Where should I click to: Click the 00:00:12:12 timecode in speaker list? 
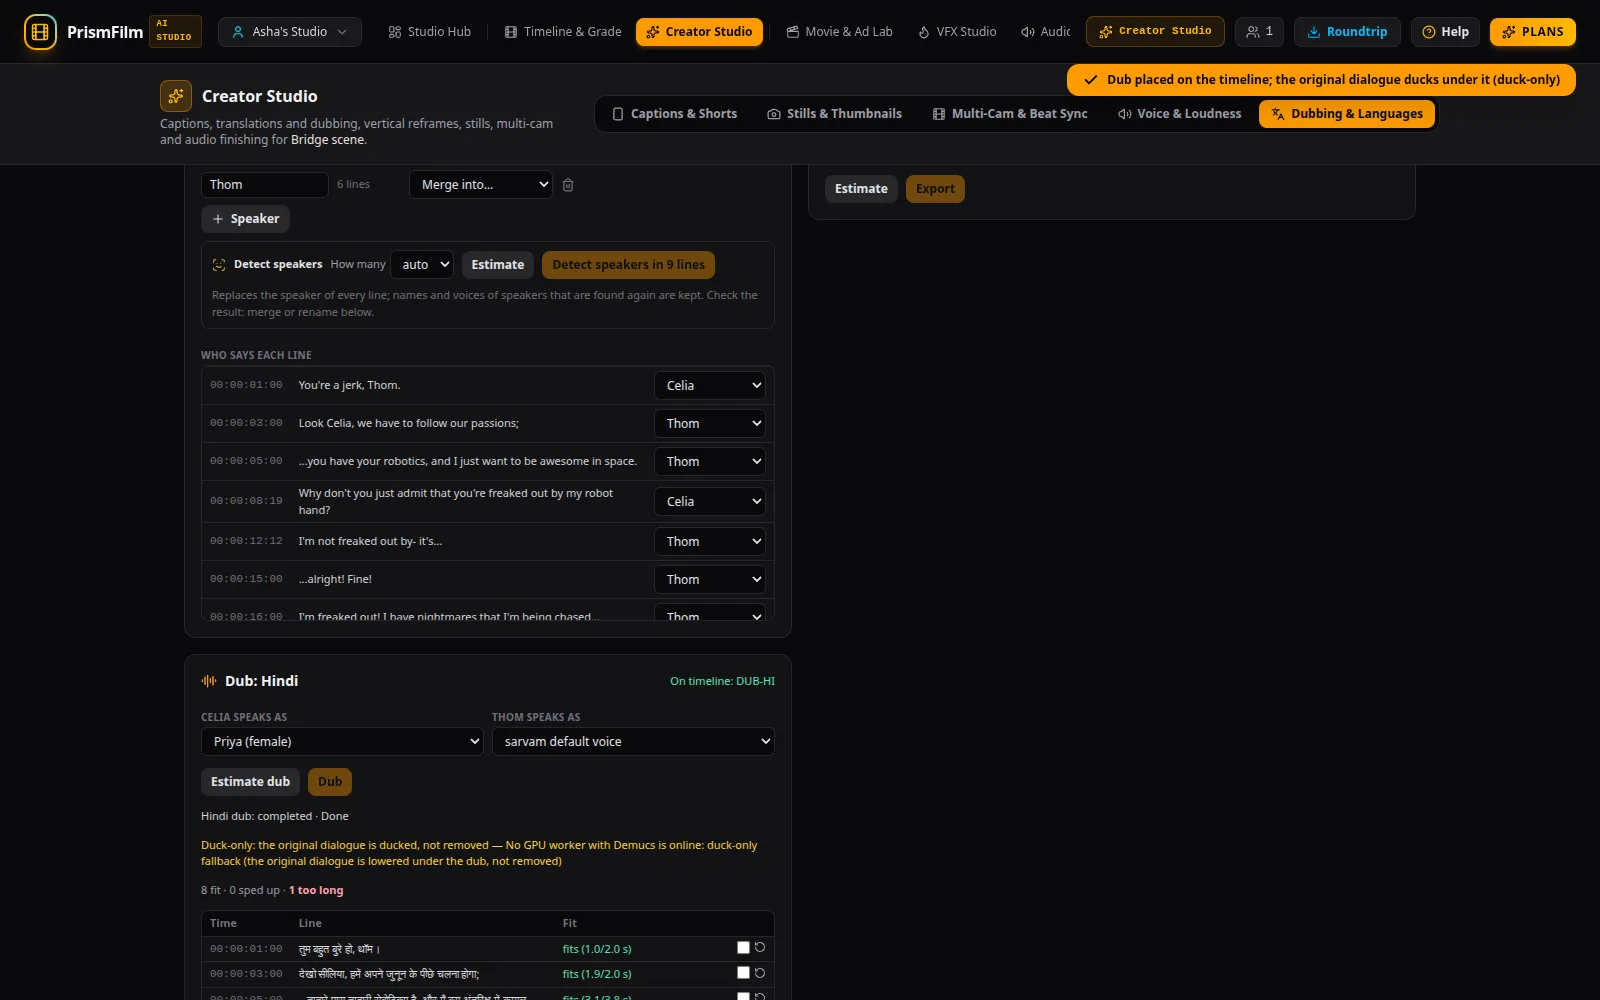tap(246, 541)
